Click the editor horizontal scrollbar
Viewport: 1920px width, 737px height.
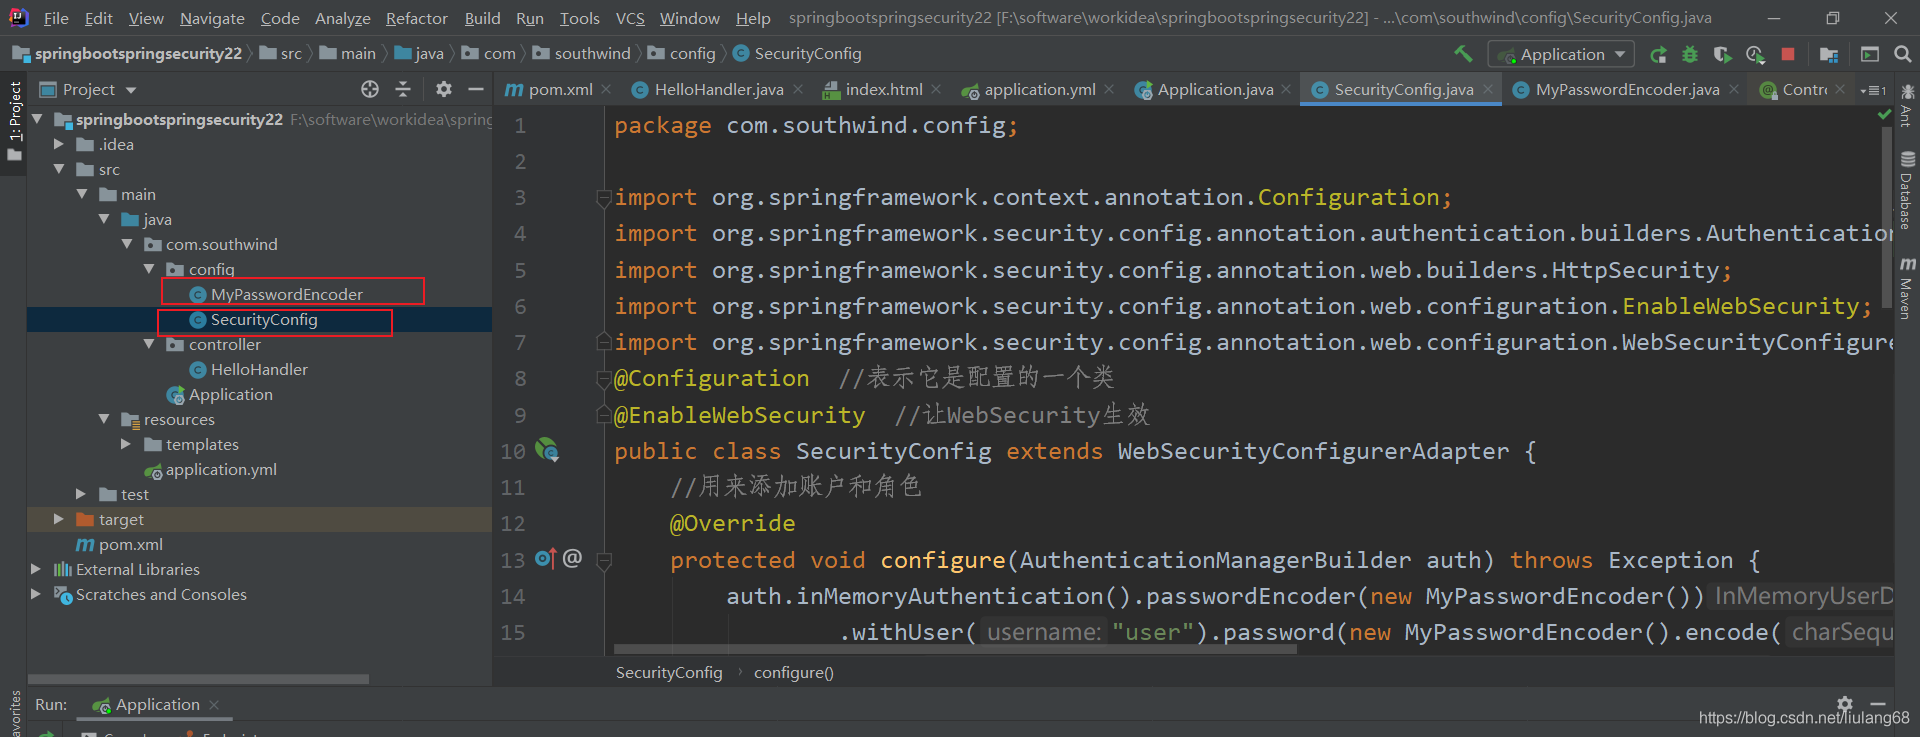(955, 649)
